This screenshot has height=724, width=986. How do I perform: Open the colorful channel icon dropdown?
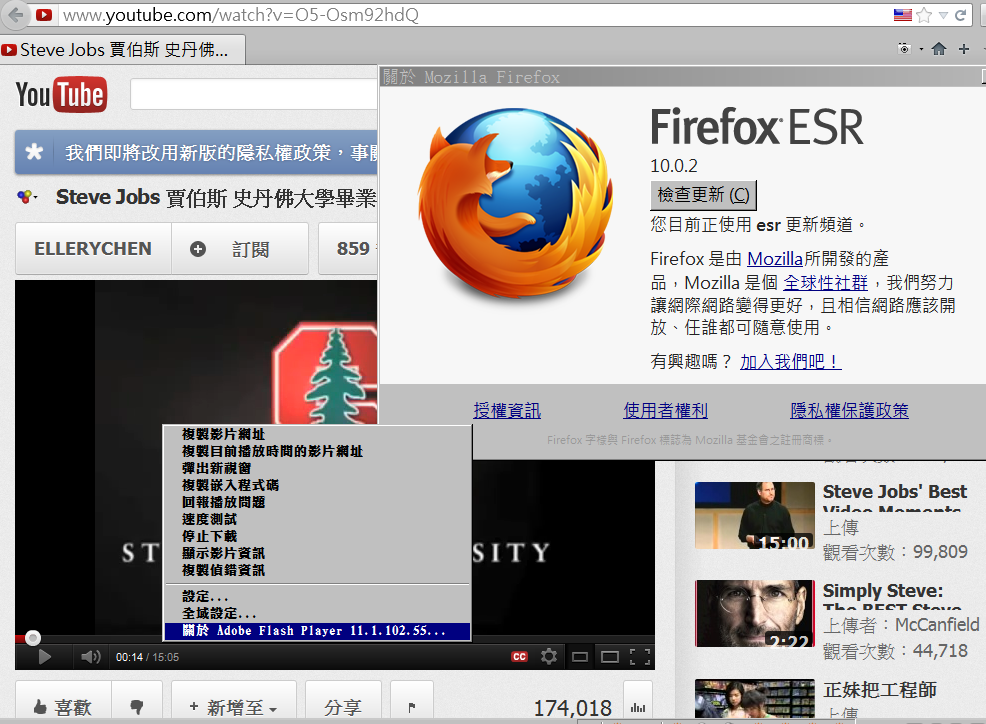(27, 198)
